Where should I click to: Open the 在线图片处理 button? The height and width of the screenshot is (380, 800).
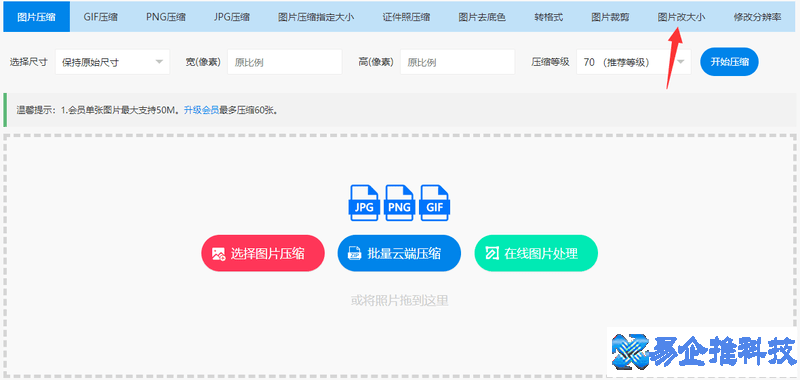click(536, 253)
